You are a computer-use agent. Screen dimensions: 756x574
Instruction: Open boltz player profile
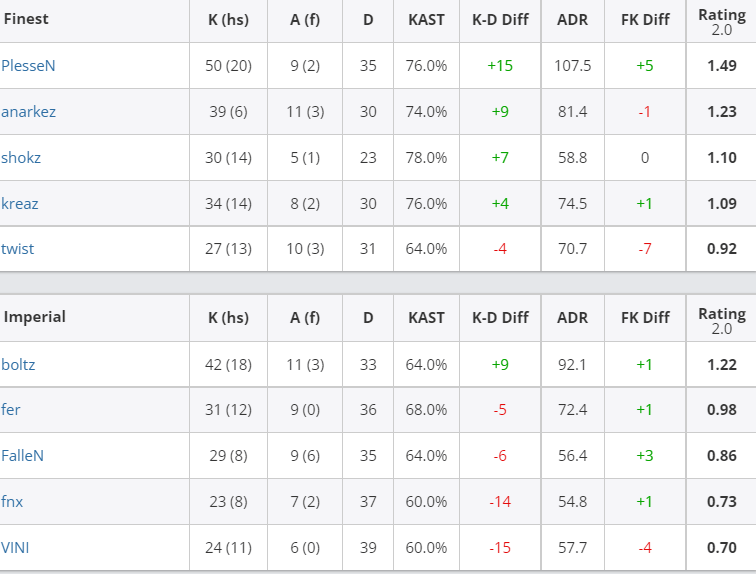click(18, 364)
